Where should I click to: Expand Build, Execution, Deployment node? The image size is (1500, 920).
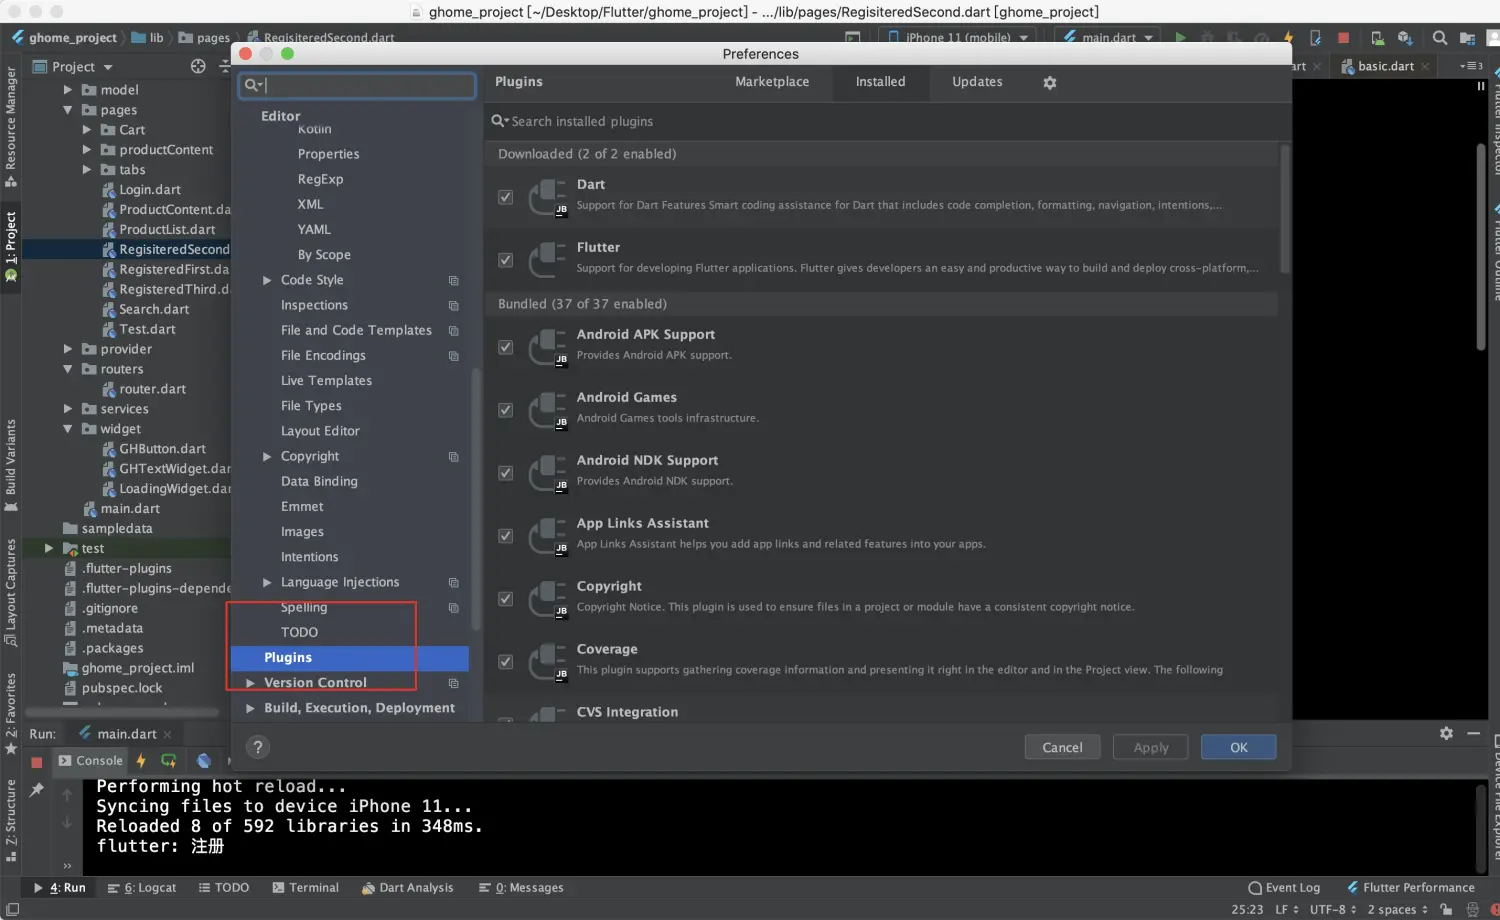click(250, 708)
